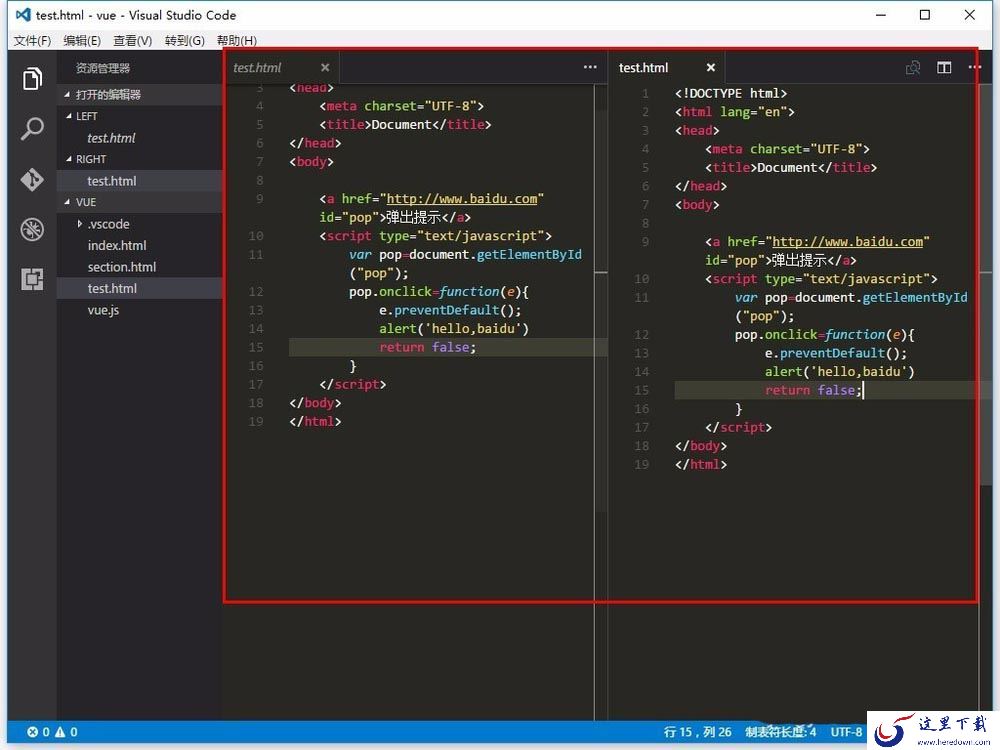The height and width of the screenshot is (750, 1000).
Task: Click baidu.com link in right editor
Action: [x=848, y=242]
